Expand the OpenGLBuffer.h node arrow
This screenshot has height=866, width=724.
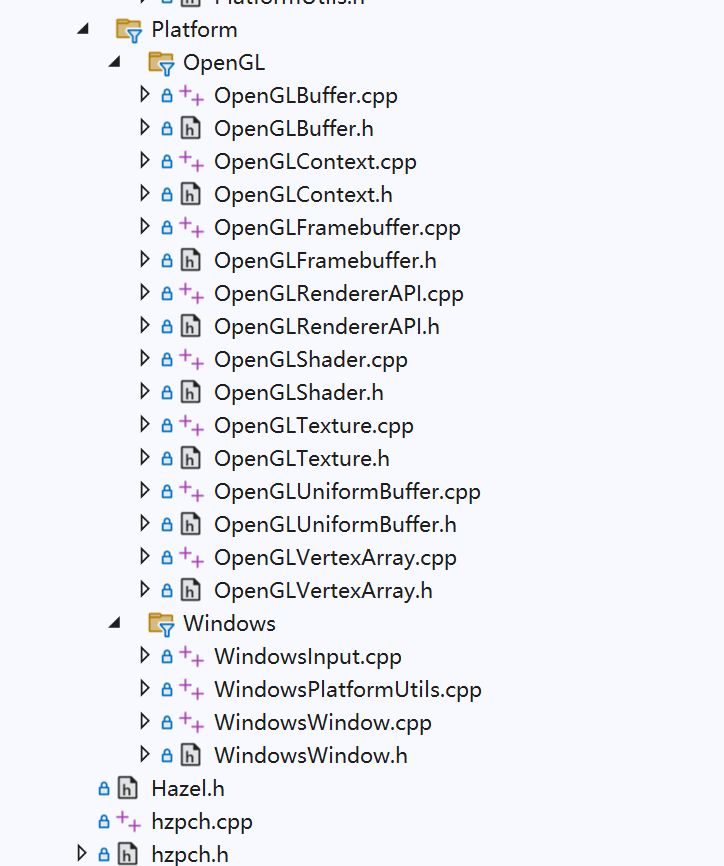pos(145,128)
